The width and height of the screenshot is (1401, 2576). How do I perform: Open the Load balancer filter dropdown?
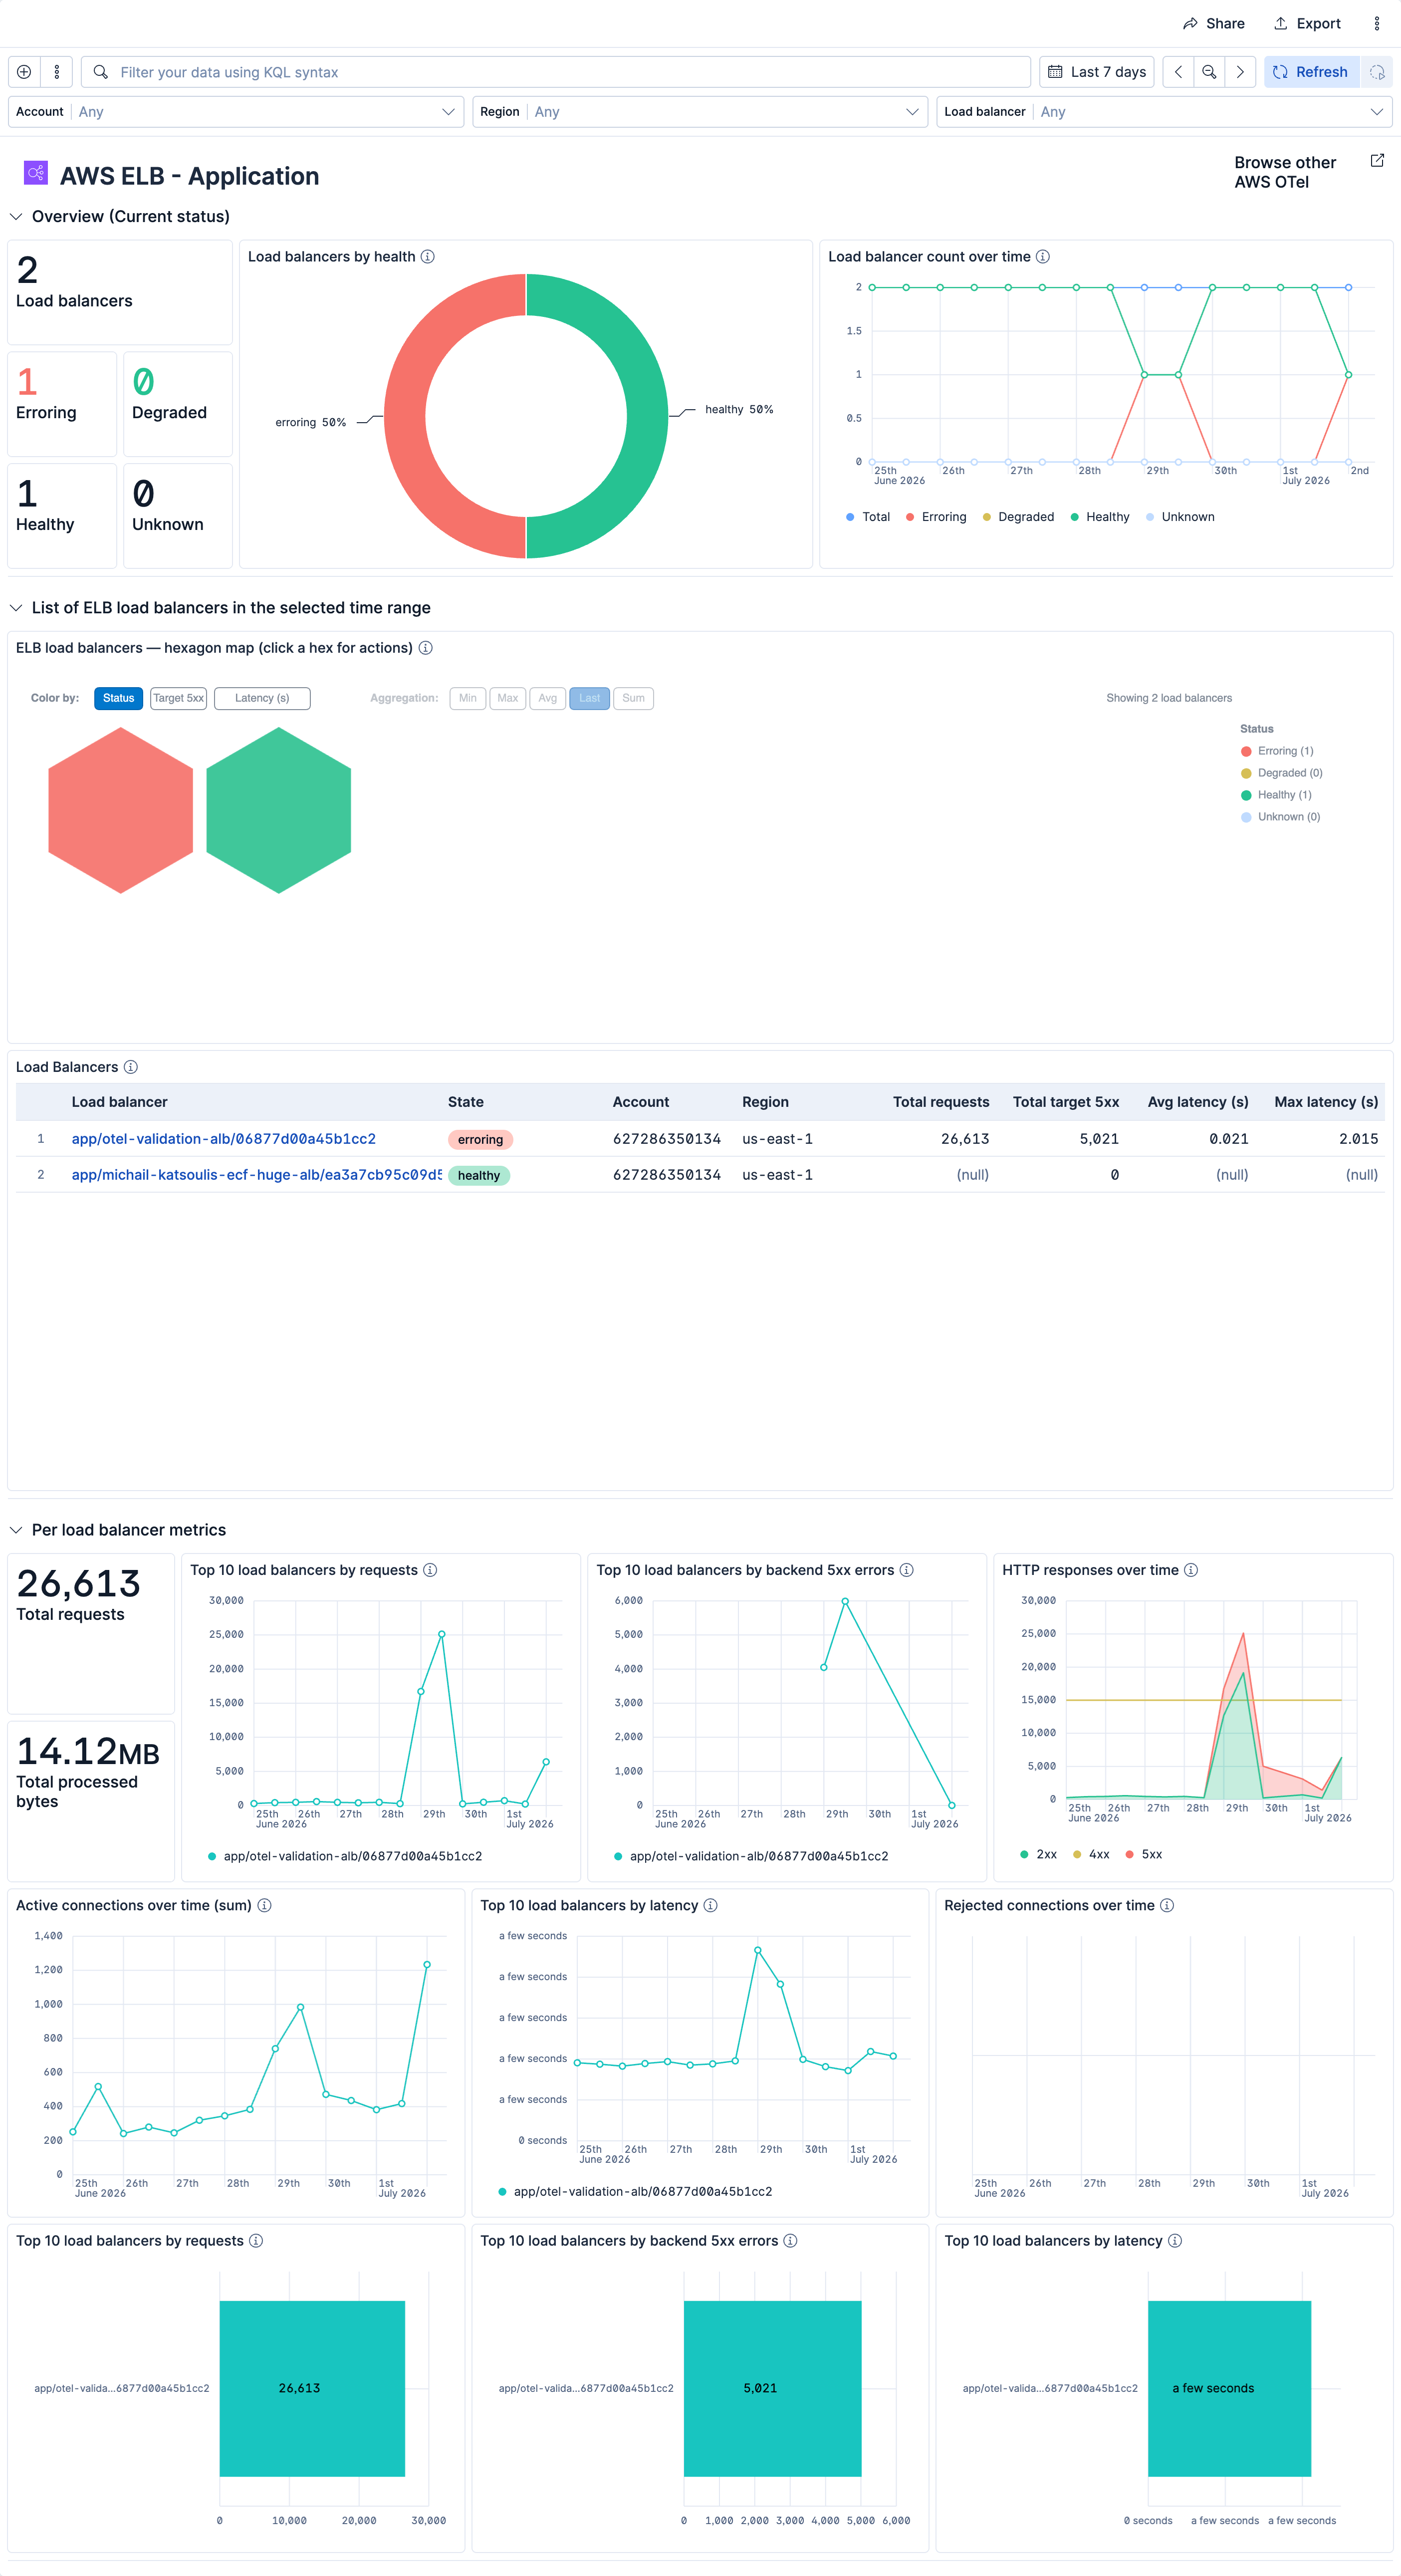[x=1165, y=112]
